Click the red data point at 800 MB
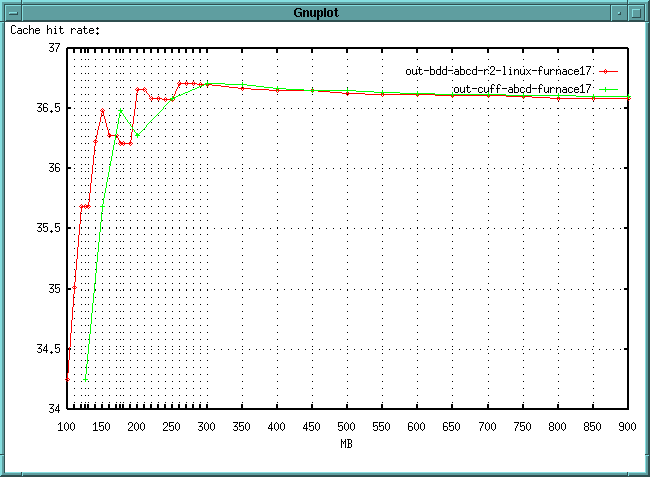650x477 pixels. [558, 98]
